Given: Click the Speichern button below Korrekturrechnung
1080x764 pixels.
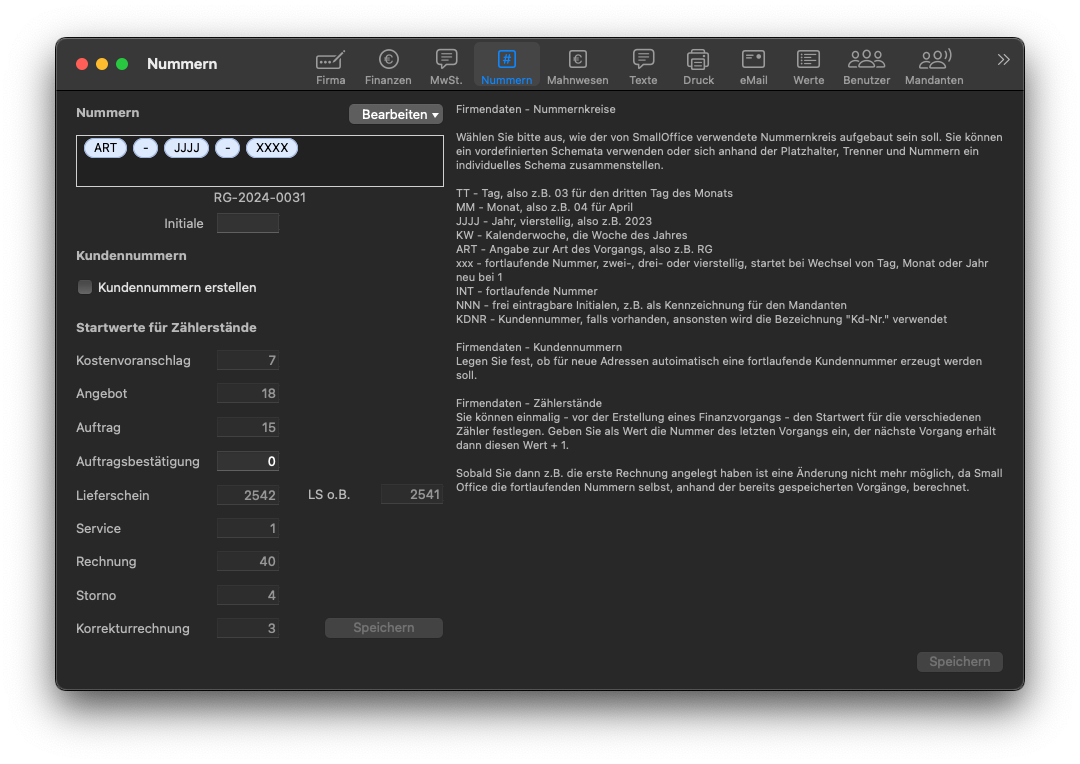Looking at the screenshot, I should click(x=383, y=628).
